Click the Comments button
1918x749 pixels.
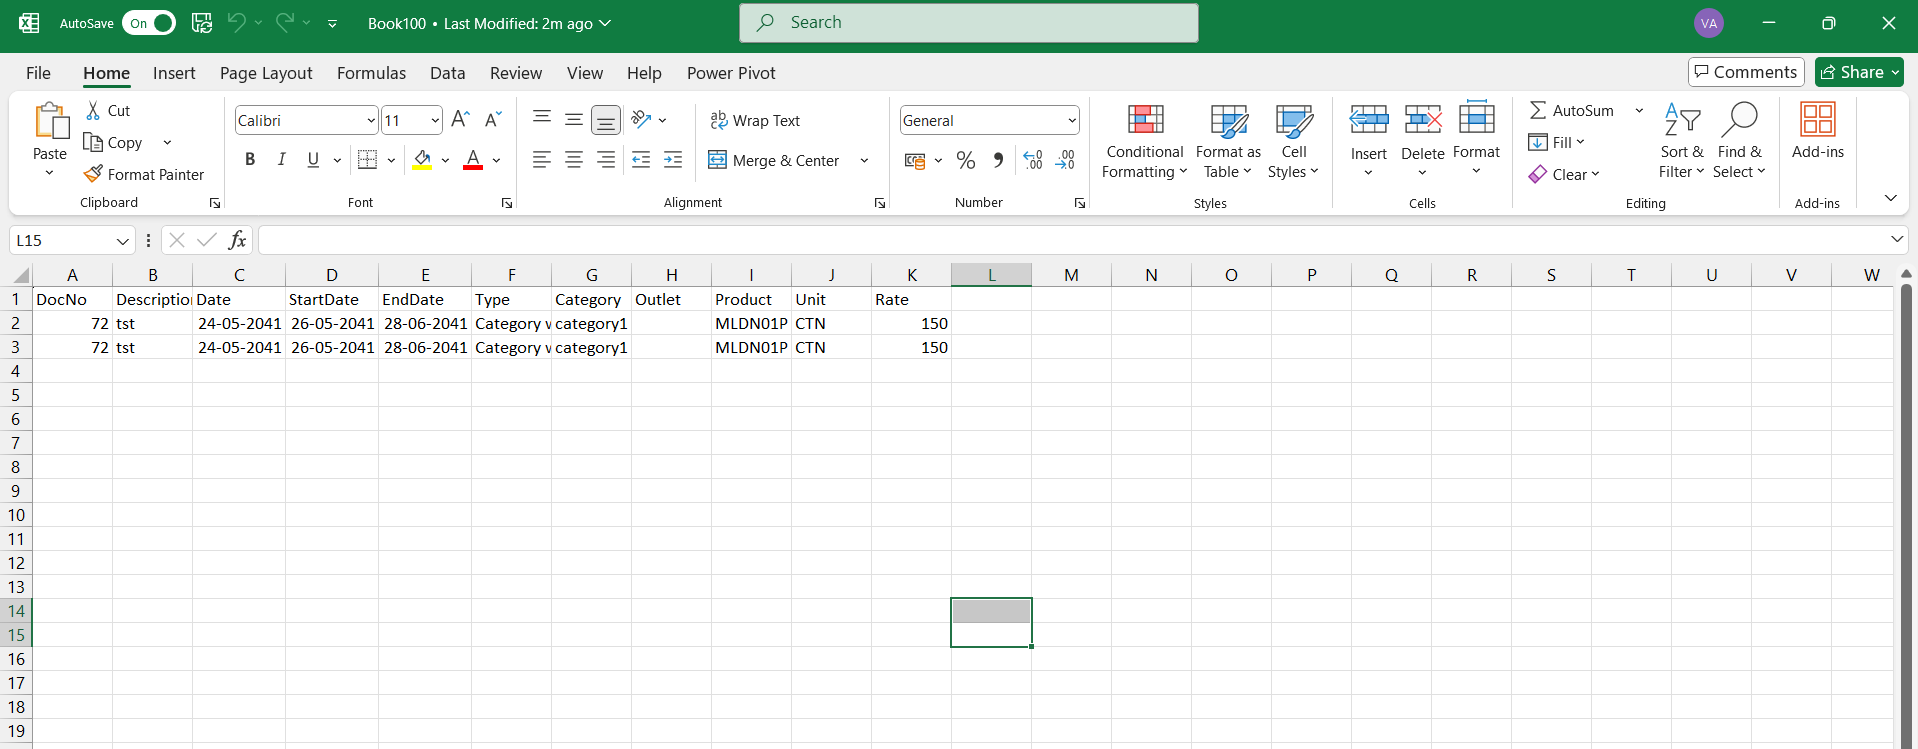point(1745,72)
